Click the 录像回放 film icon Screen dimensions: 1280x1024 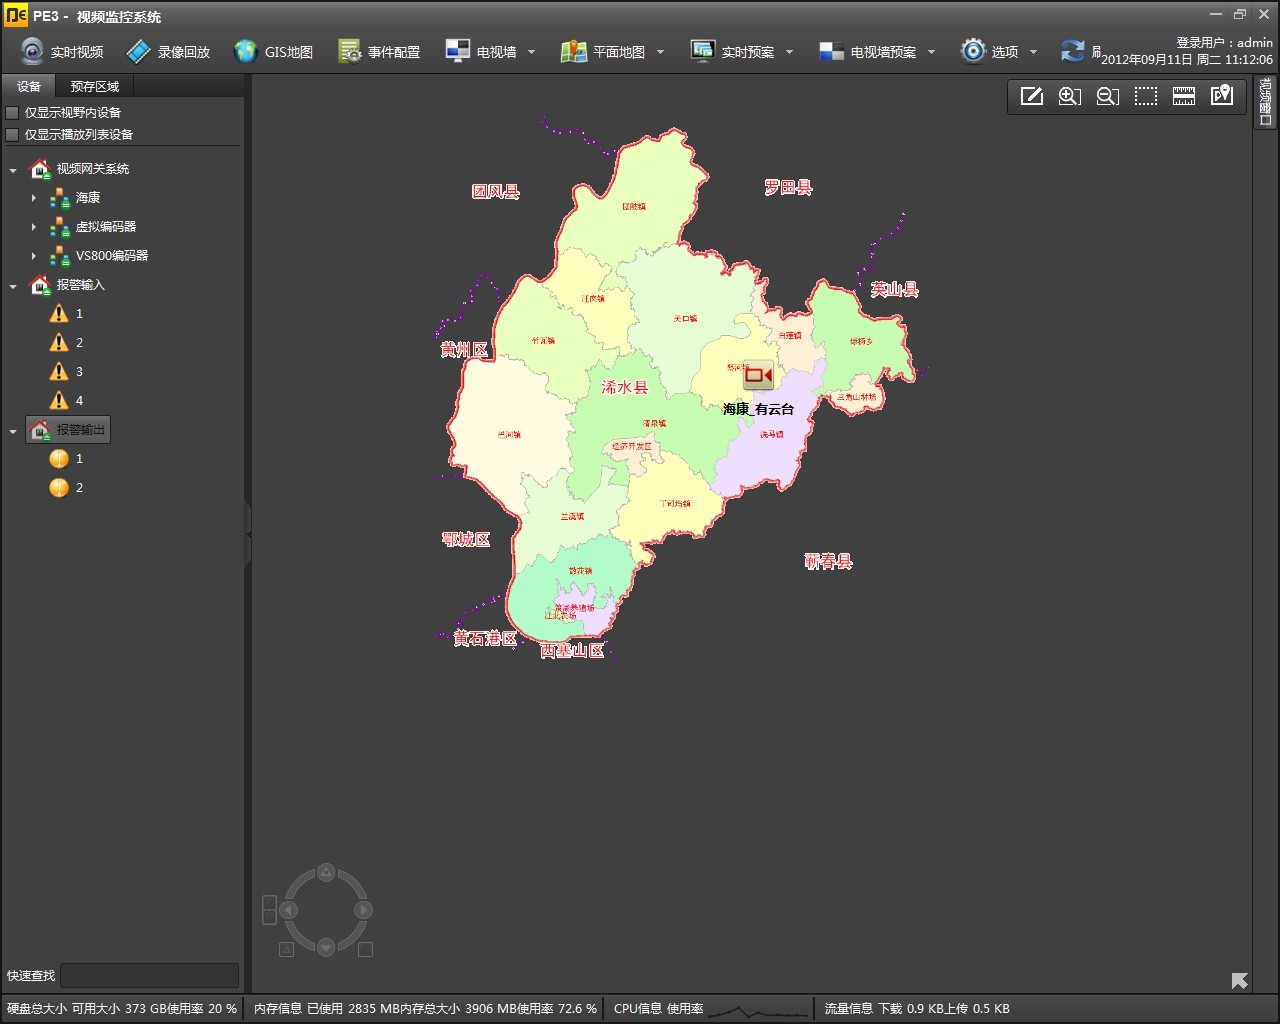coord(139,51)
